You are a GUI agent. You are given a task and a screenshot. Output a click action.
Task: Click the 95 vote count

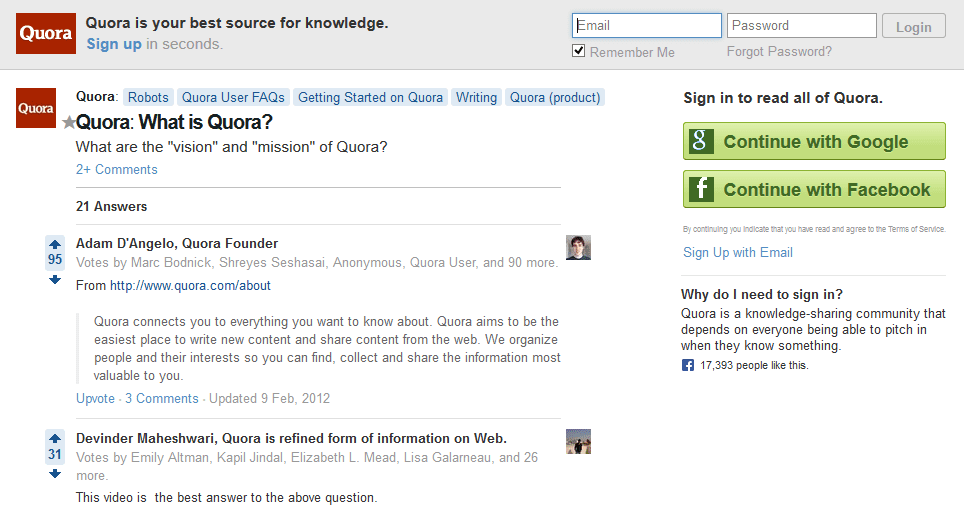click(55, 260)
